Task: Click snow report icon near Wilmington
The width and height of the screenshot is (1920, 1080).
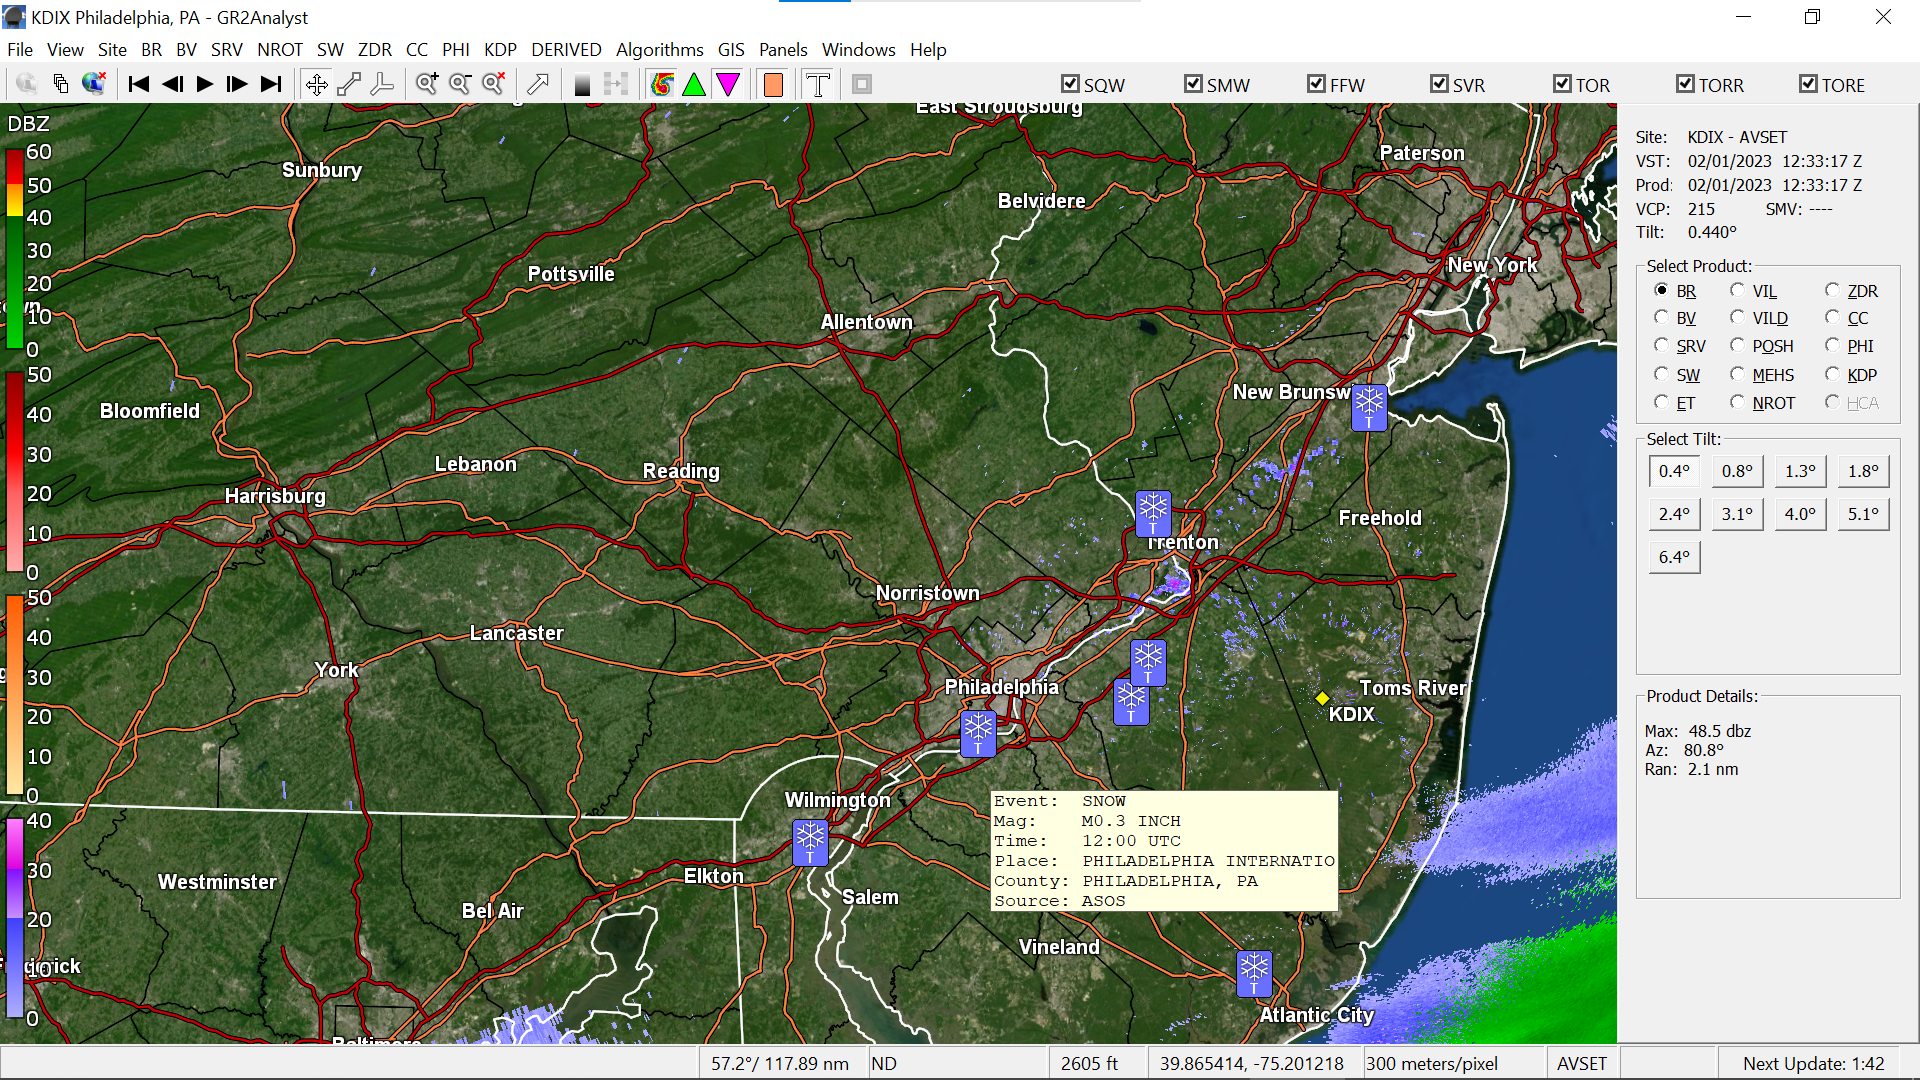Action: point(810,842)
